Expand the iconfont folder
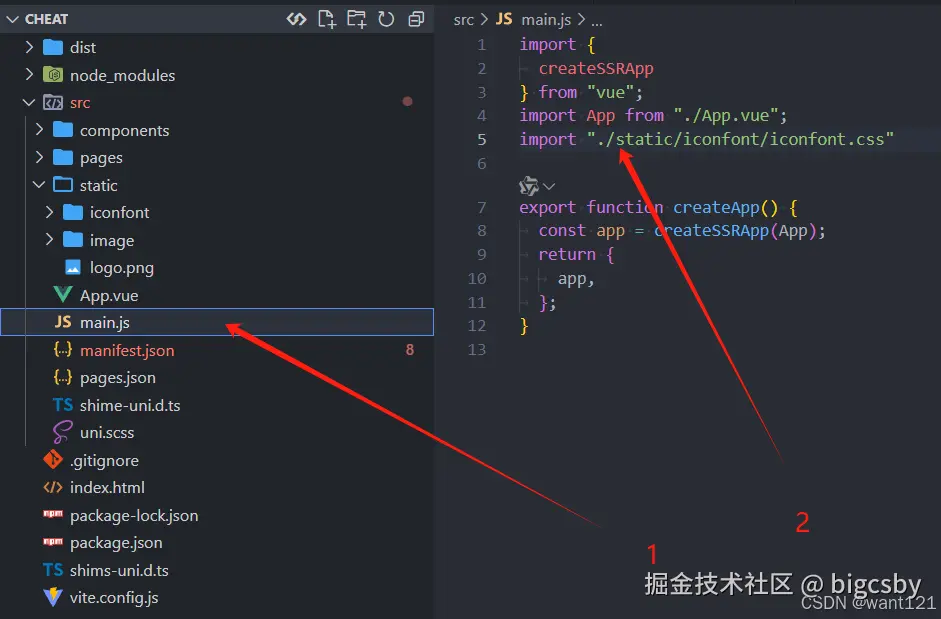This screenshot has width=941, height=619. (x=48, y=212)
